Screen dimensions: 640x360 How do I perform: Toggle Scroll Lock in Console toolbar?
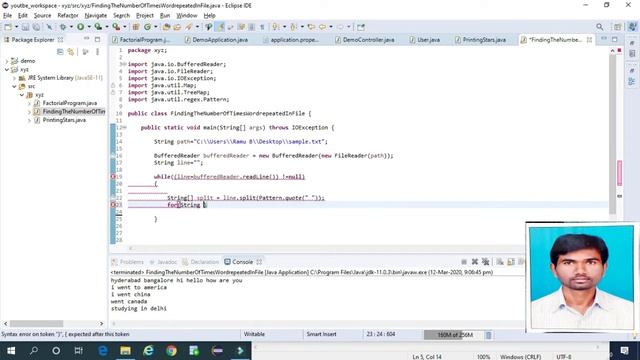point(511,262)
